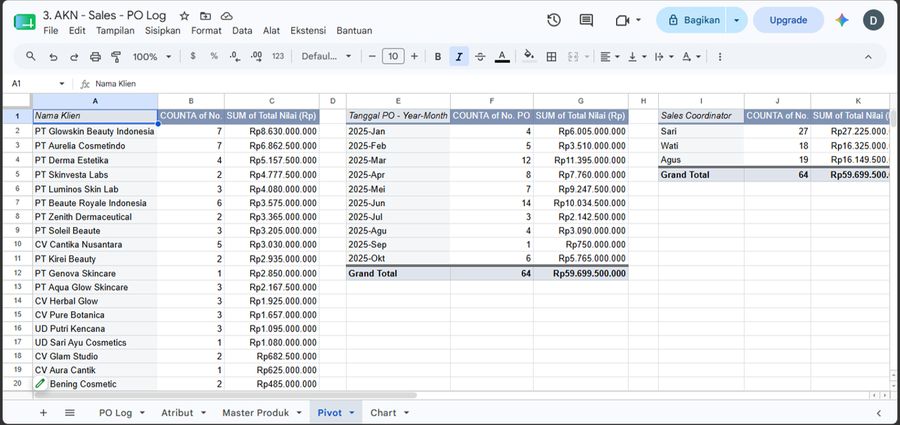Open the Ekstensi menu
The image size is (900, 425).
coord(308,30)
